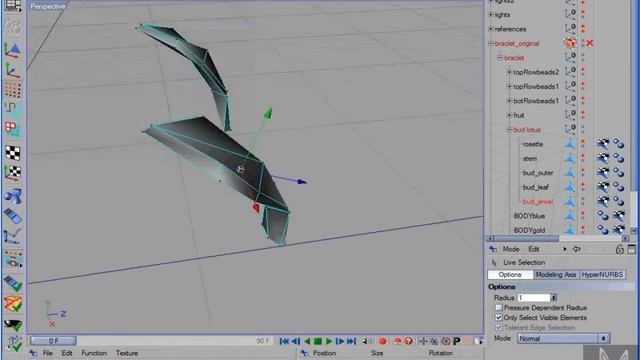The image size is (640, 360).
Task: Click Phong tag on BODYblue row
Action: pos(603,216)
